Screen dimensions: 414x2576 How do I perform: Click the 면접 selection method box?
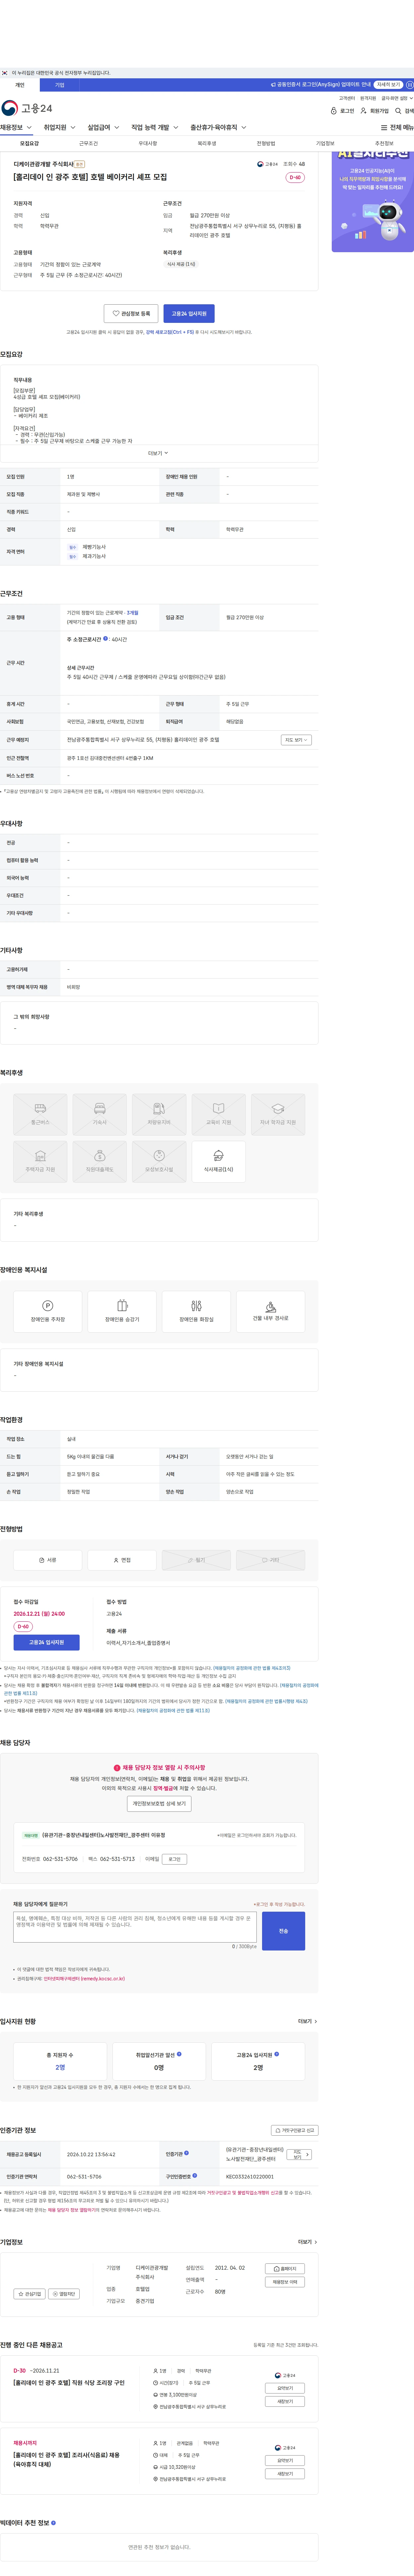click(122, 1560)
